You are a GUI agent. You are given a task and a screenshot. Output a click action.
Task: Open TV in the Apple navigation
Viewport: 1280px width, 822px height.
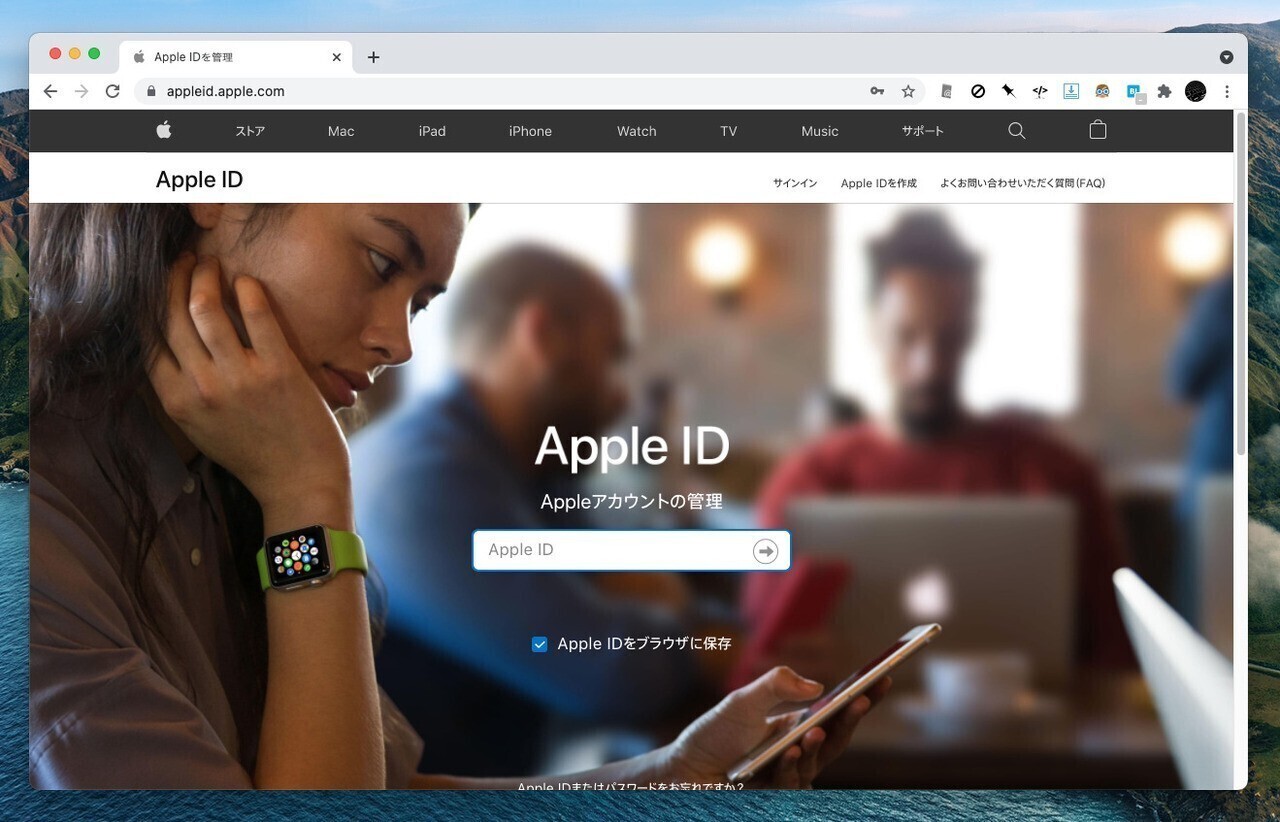pos(728,131)
